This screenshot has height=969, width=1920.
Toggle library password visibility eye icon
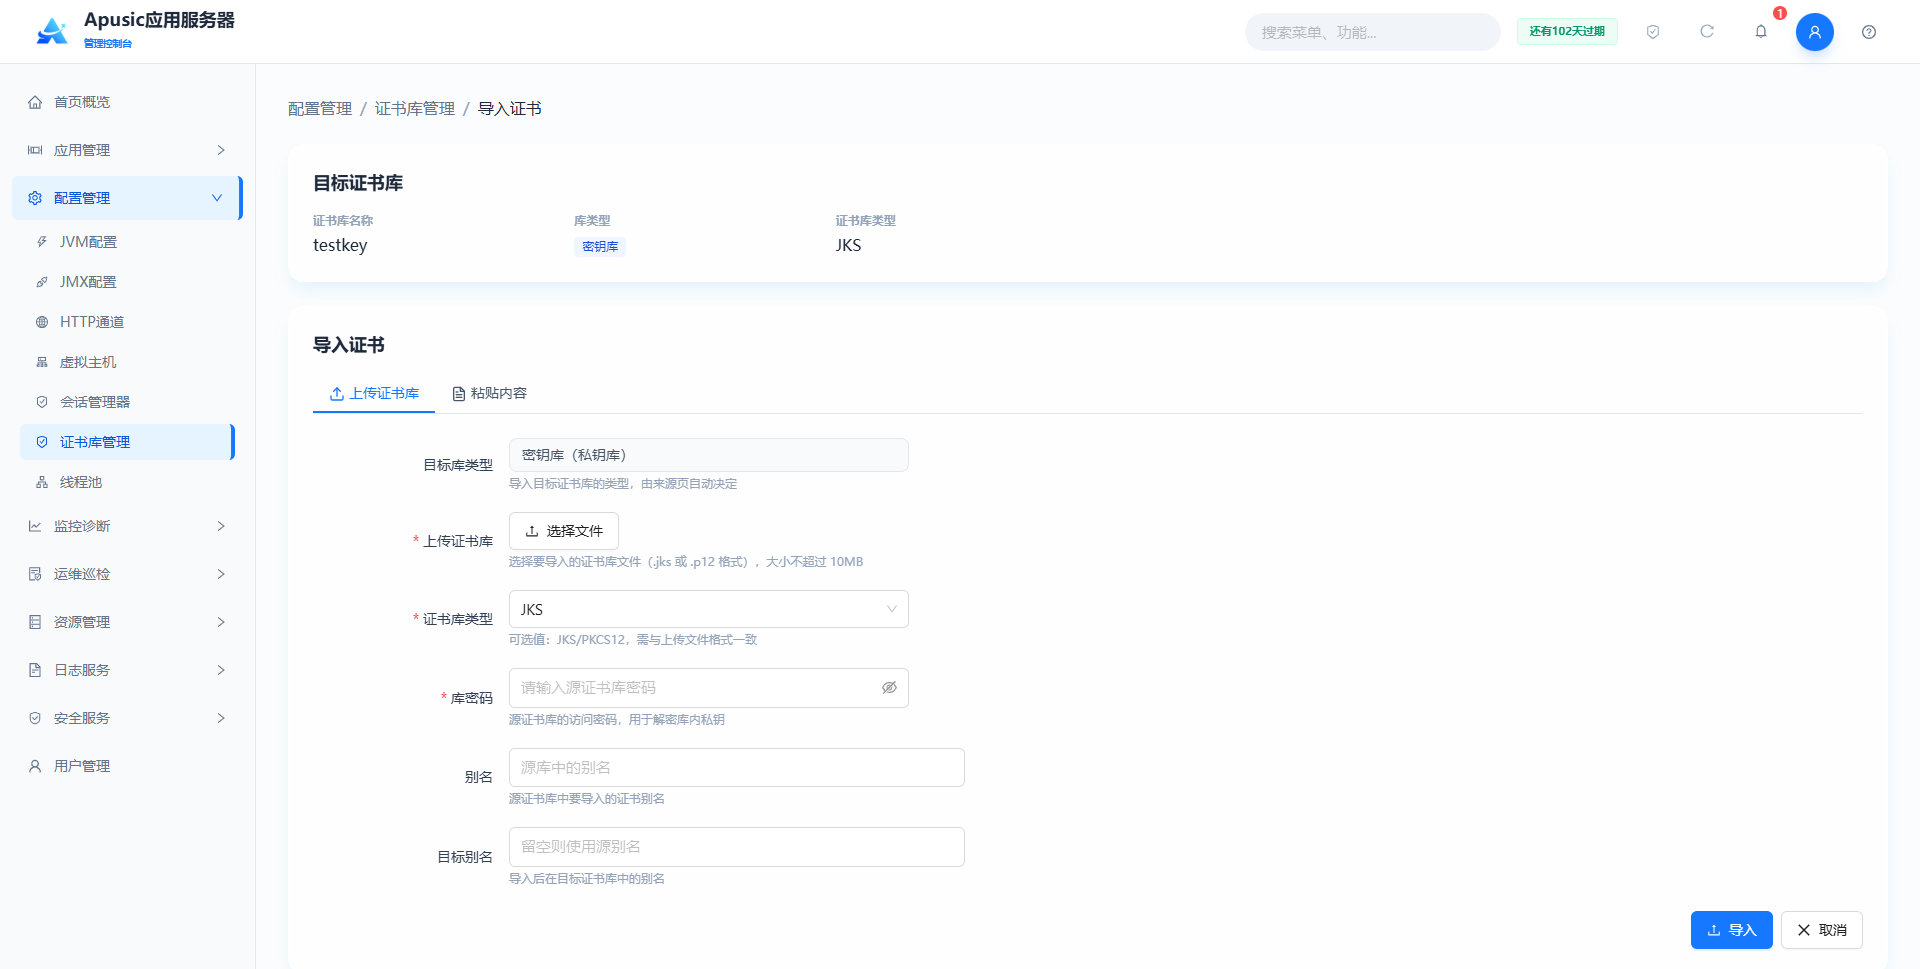point(889,688)
